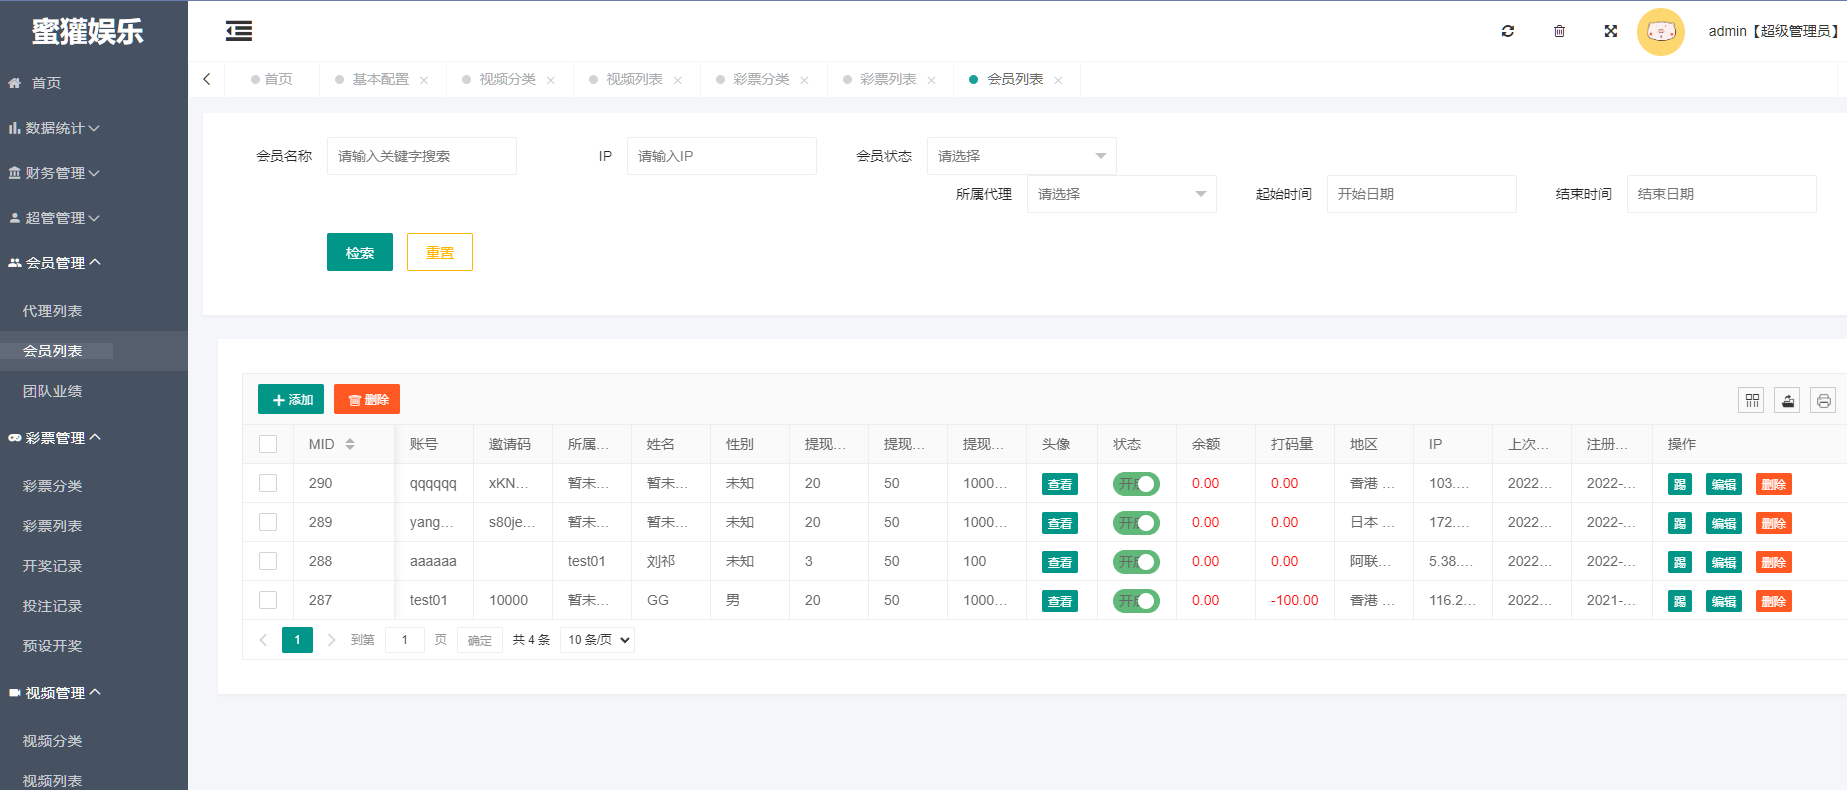Collapse the sidebar with the menu icon

click(x=239, y=31)
